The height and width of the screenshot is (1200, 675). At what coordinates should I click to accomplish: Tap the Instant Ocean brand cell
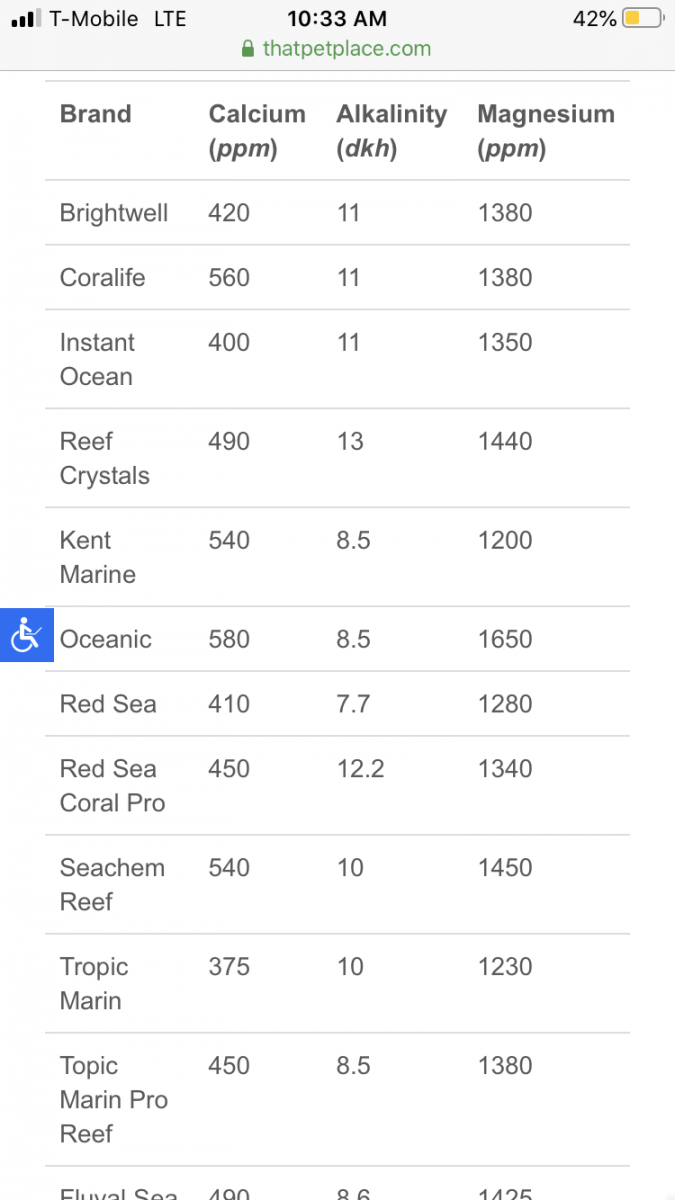[97, 359]
